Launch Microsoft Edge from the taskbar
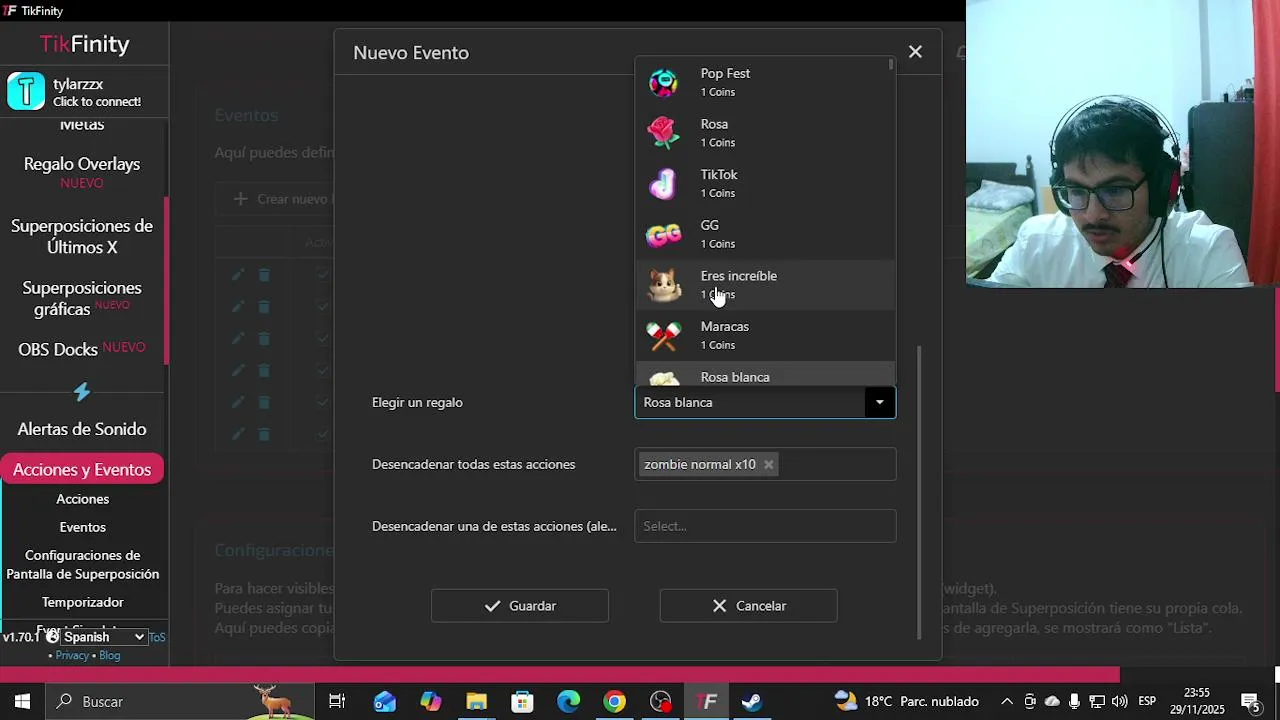The height and width of the screenshot is (720, 1280). coord(568,702)
